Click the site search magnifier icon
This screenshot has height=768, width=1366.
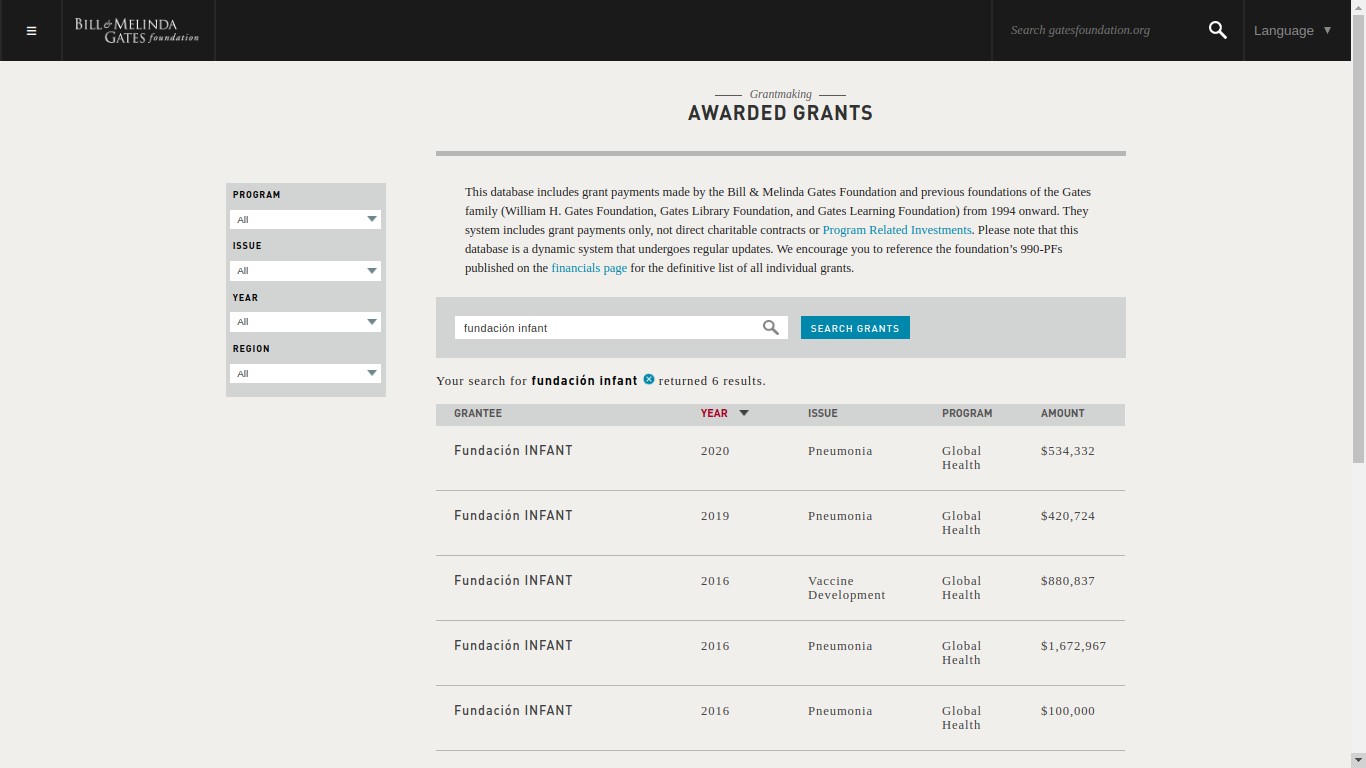[1217, 30]
